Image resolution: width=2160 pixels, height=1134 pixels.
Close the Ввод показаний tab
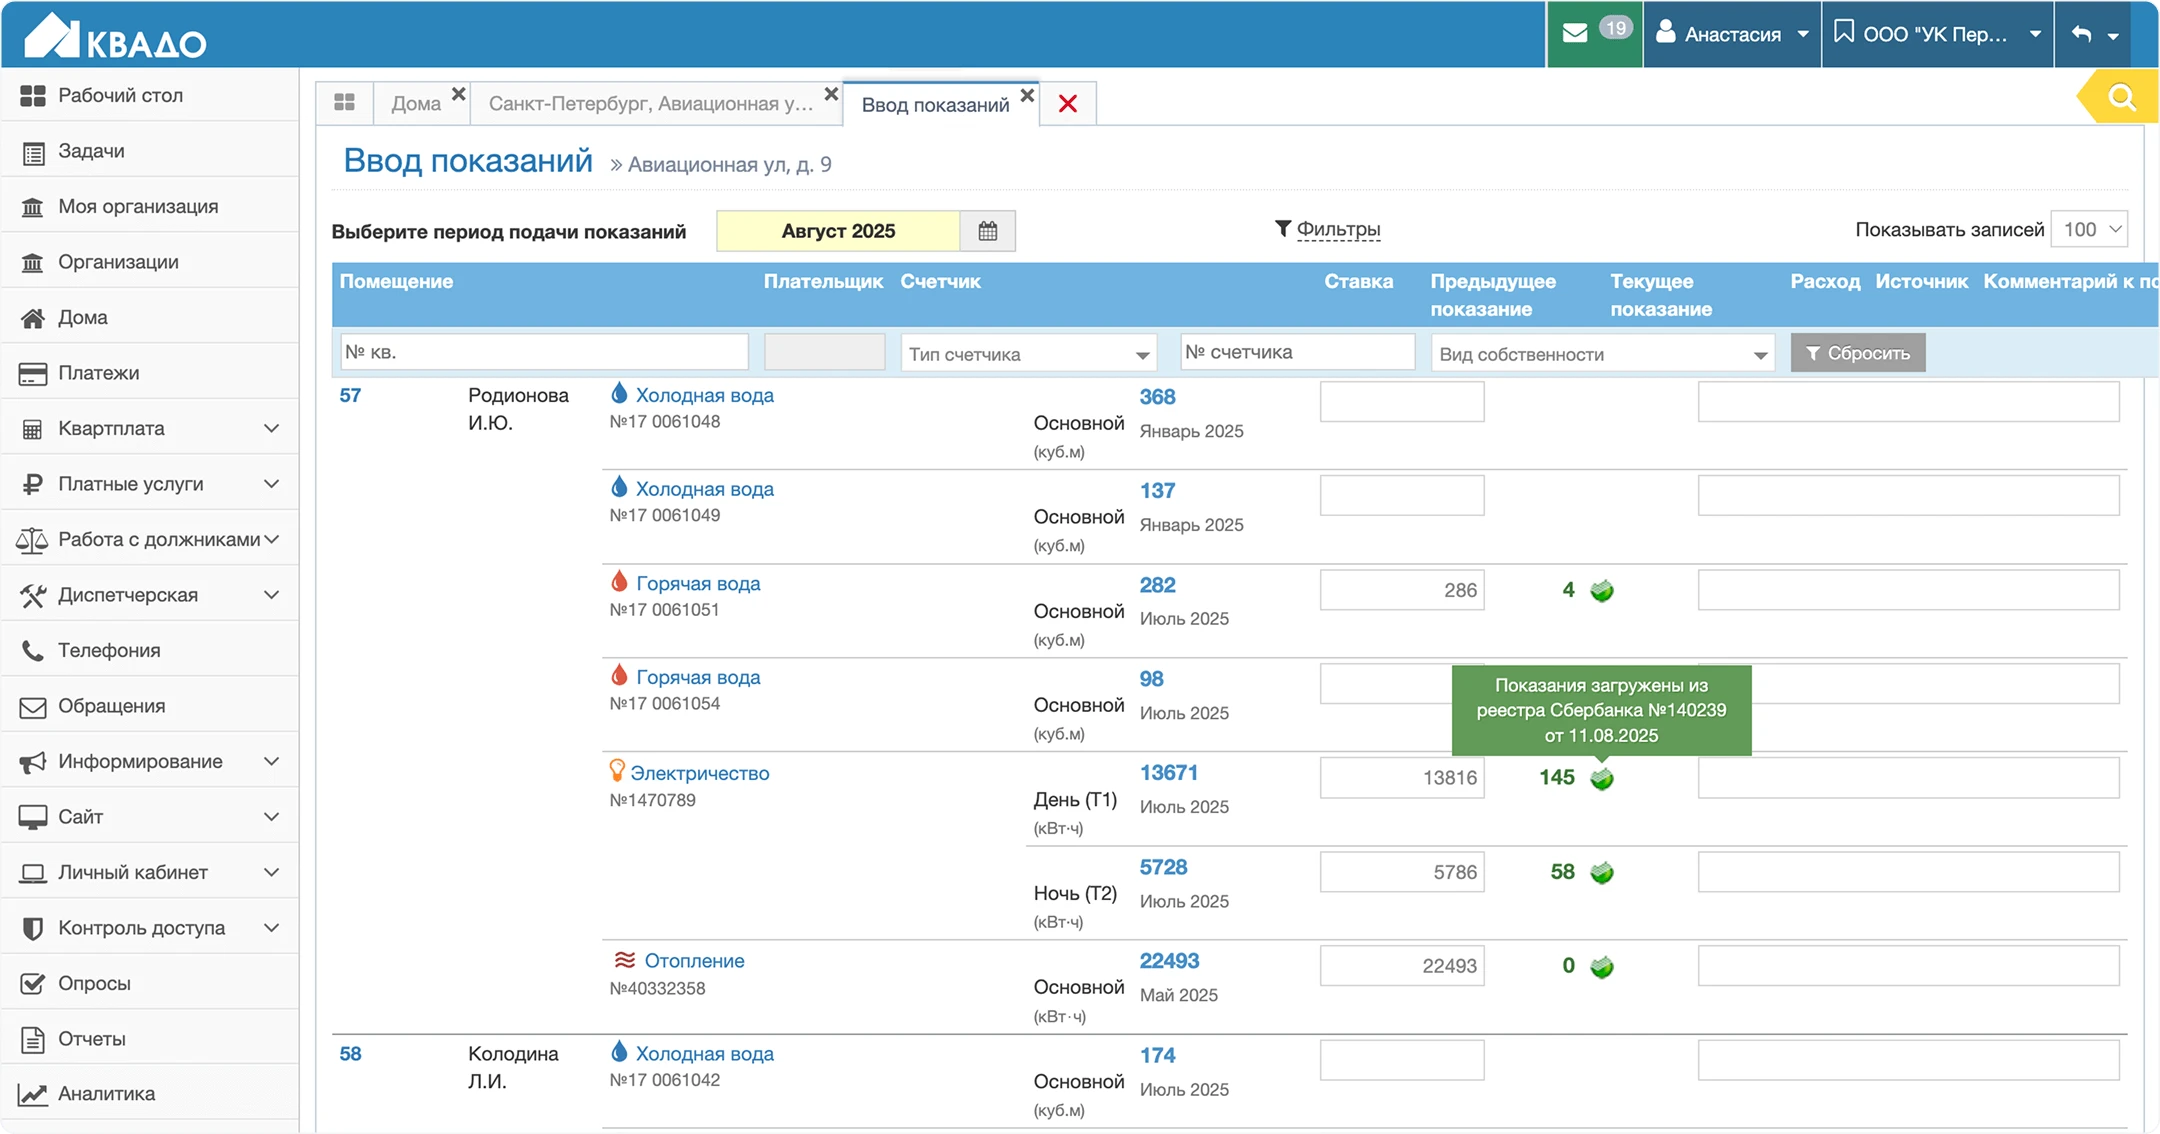click(x=1027, y=95)
